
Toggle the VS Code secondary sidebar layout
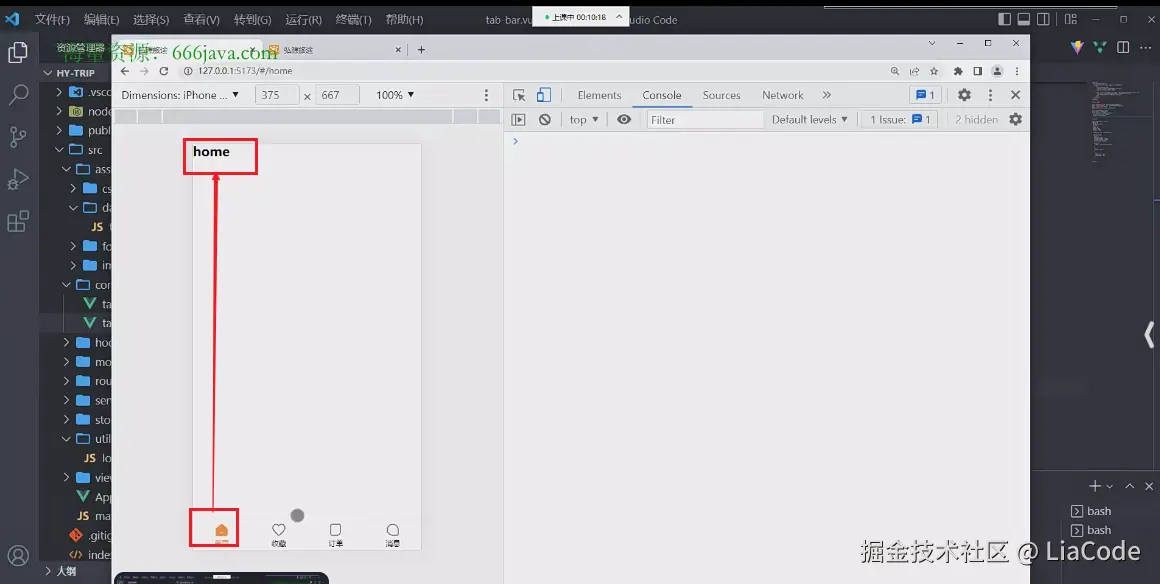point(1043,19)
